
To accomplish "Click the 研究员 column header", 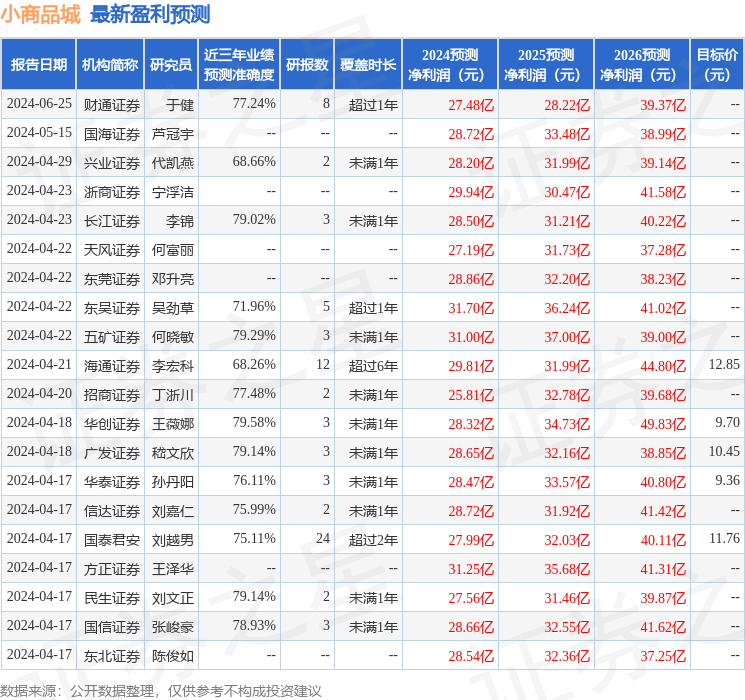I will click(171, 65).
